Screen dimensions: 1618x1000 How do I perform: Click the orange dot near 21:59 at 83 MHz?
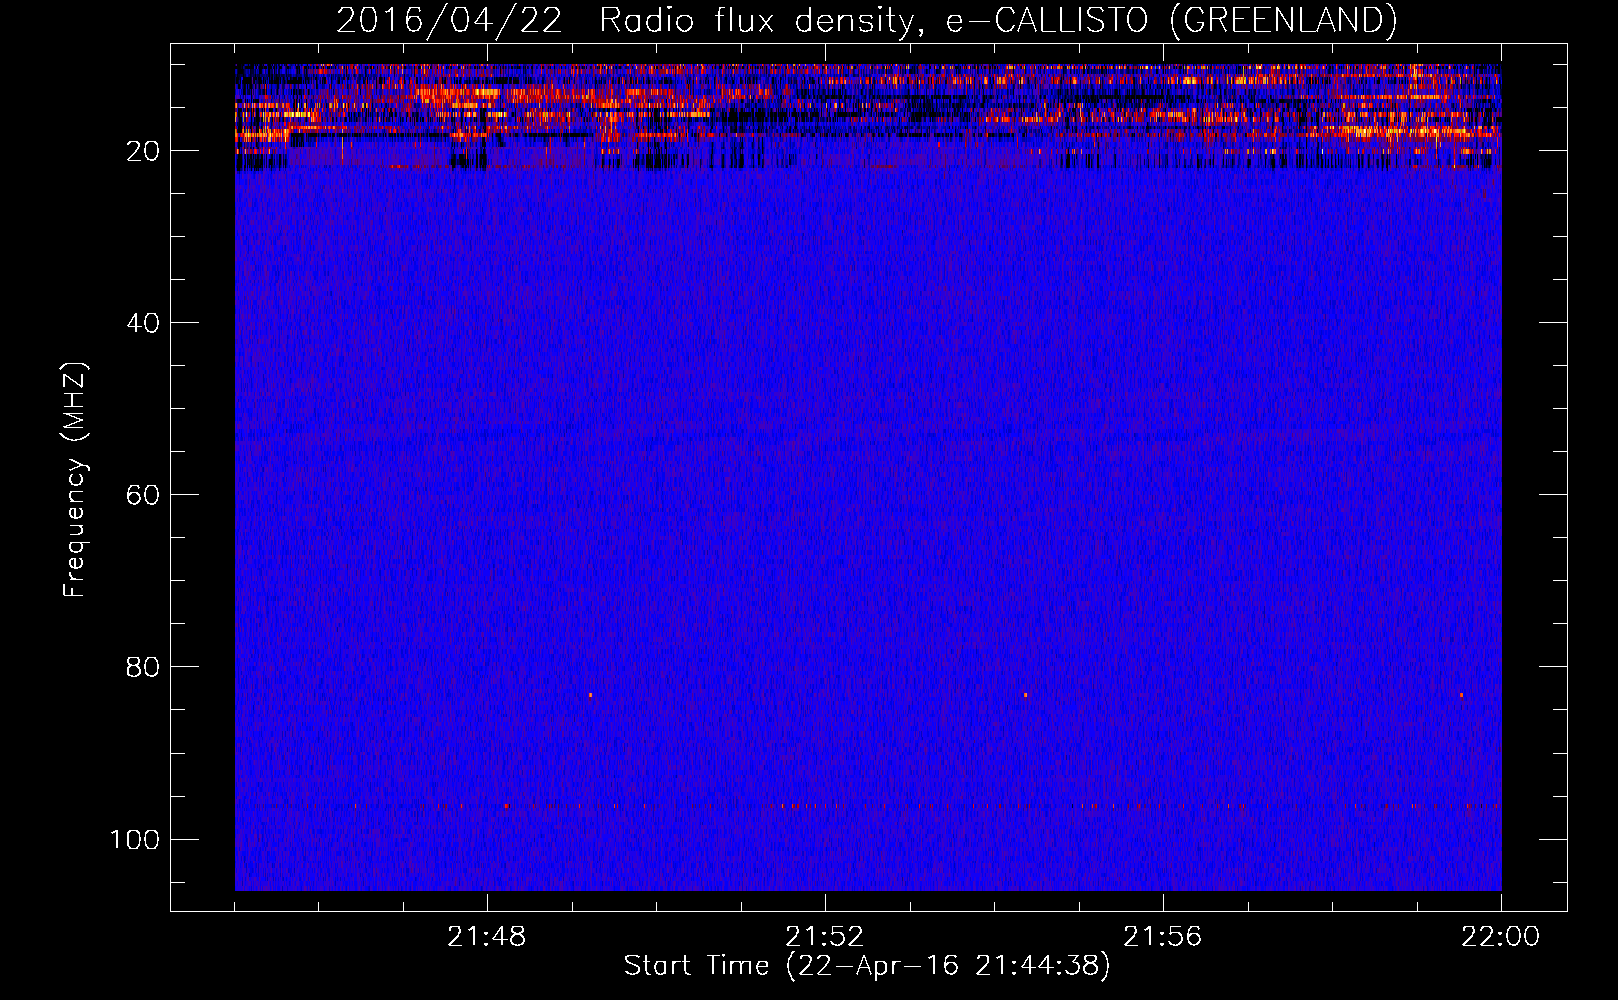1461,694
